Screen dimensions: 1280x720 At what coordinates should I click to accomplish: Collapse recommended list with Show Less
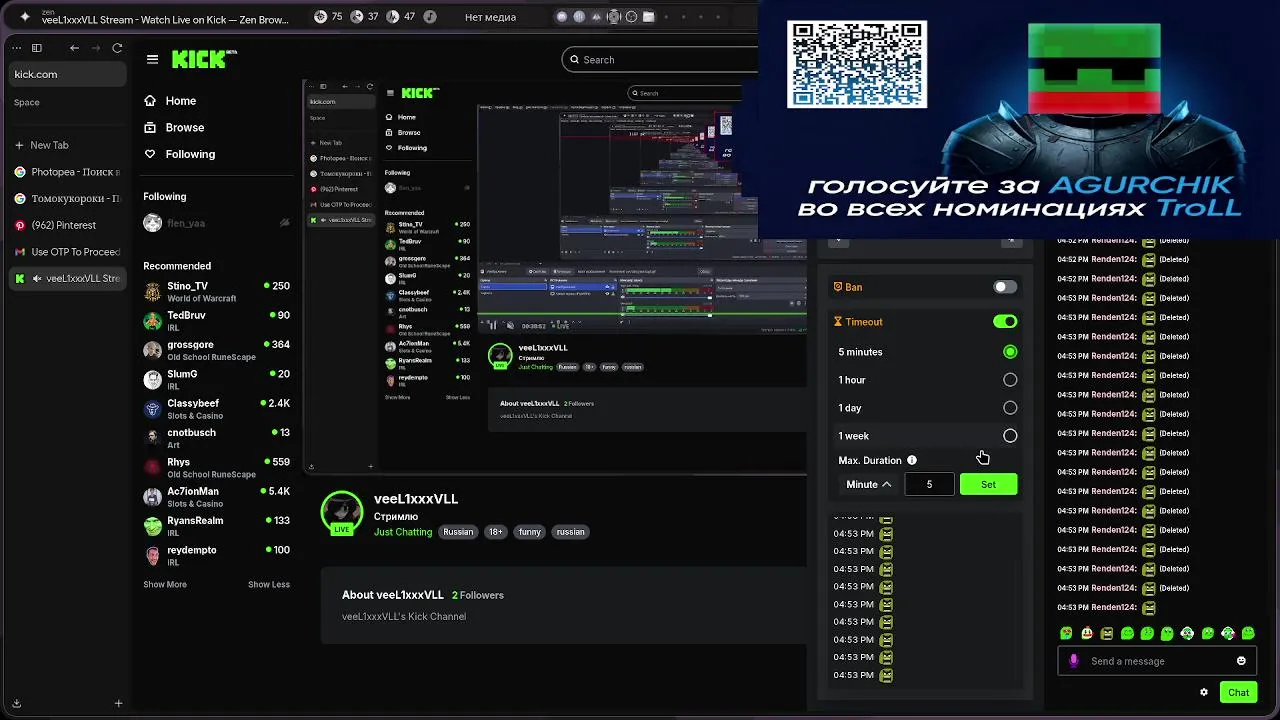pos(269,584)
